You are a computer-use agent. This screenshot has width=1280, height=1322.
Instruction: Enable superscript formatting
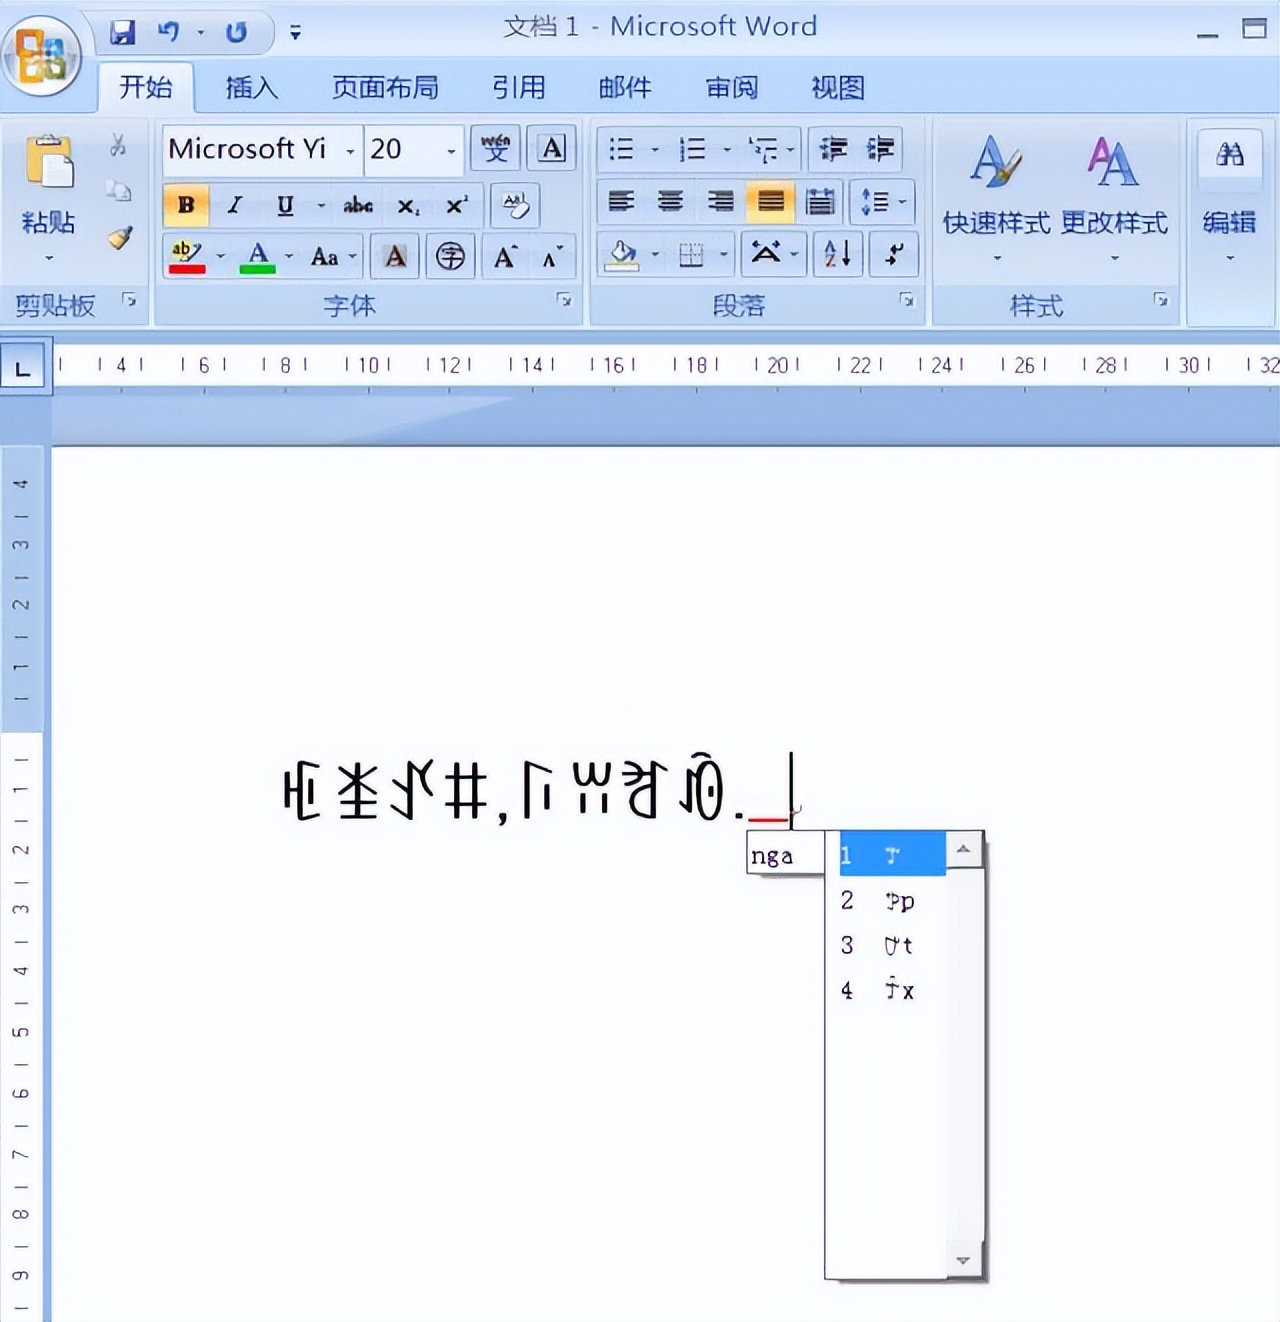455,205
